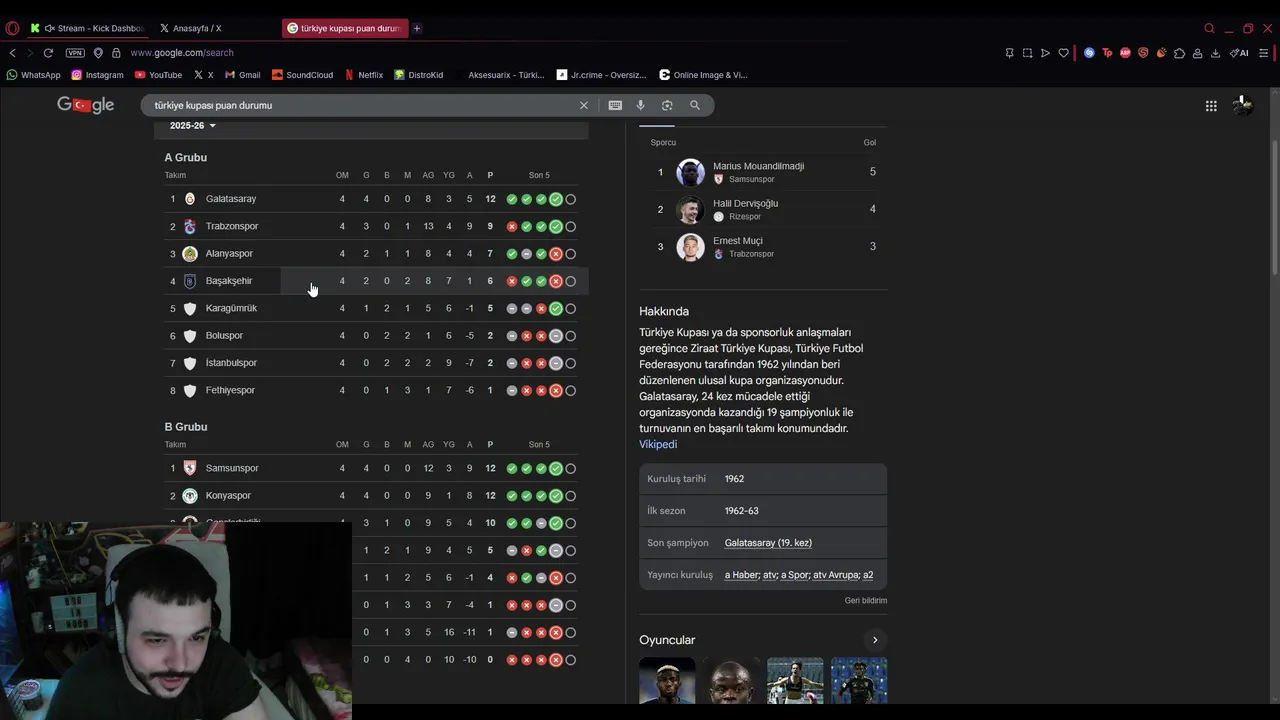Screen dimensions: 1280x720
Task: Search by image with Google Lens
Action: pyautogui.click(x=667, y=105)
